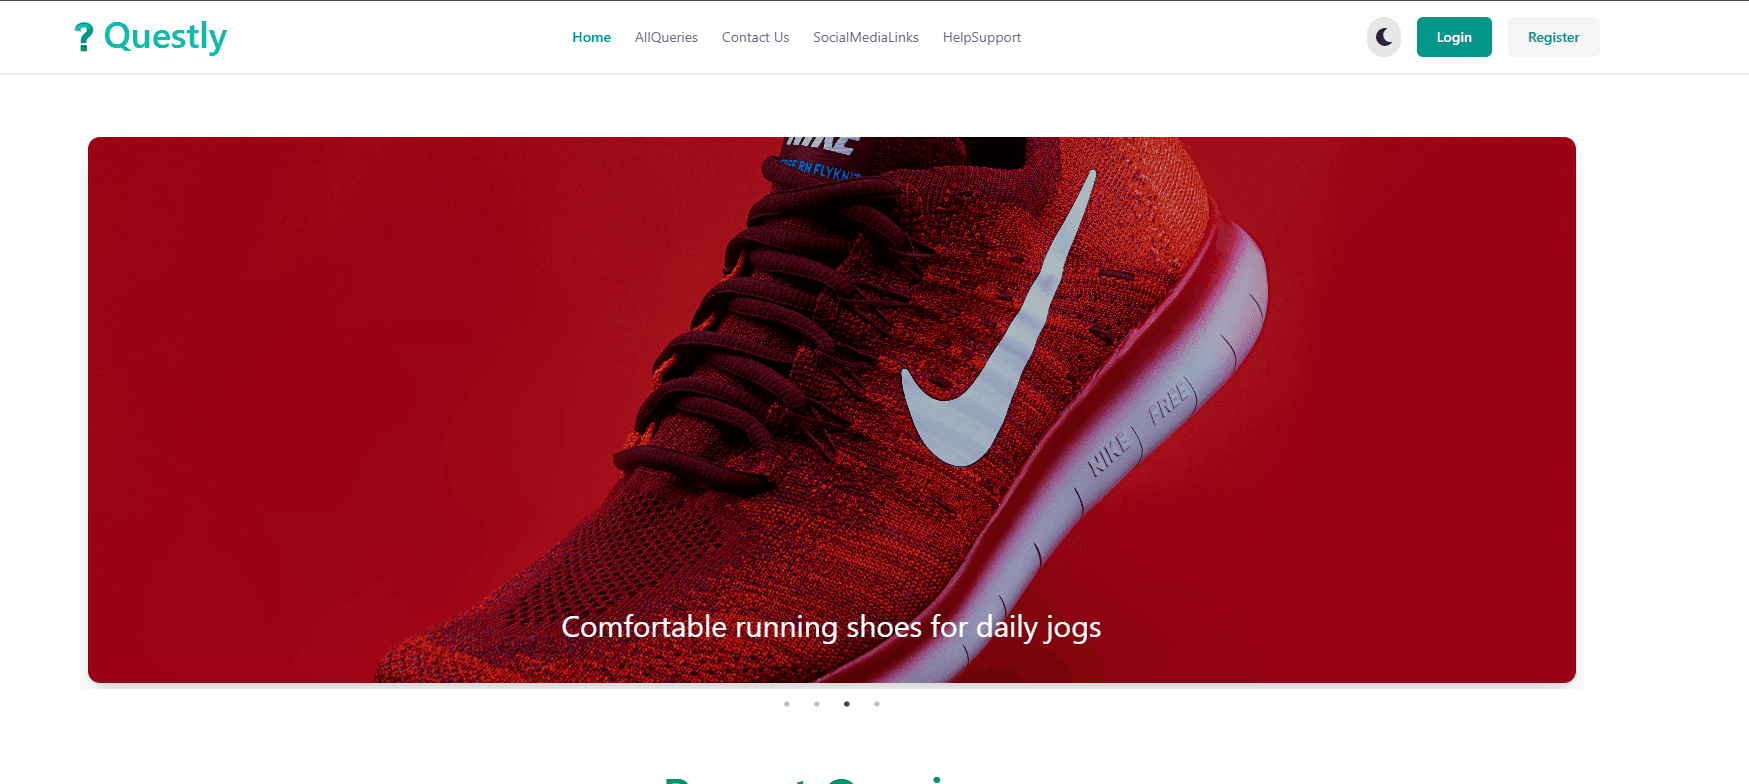
Task: Toggle dark mode with the moon icon
Action: (x=1384, y=37)
